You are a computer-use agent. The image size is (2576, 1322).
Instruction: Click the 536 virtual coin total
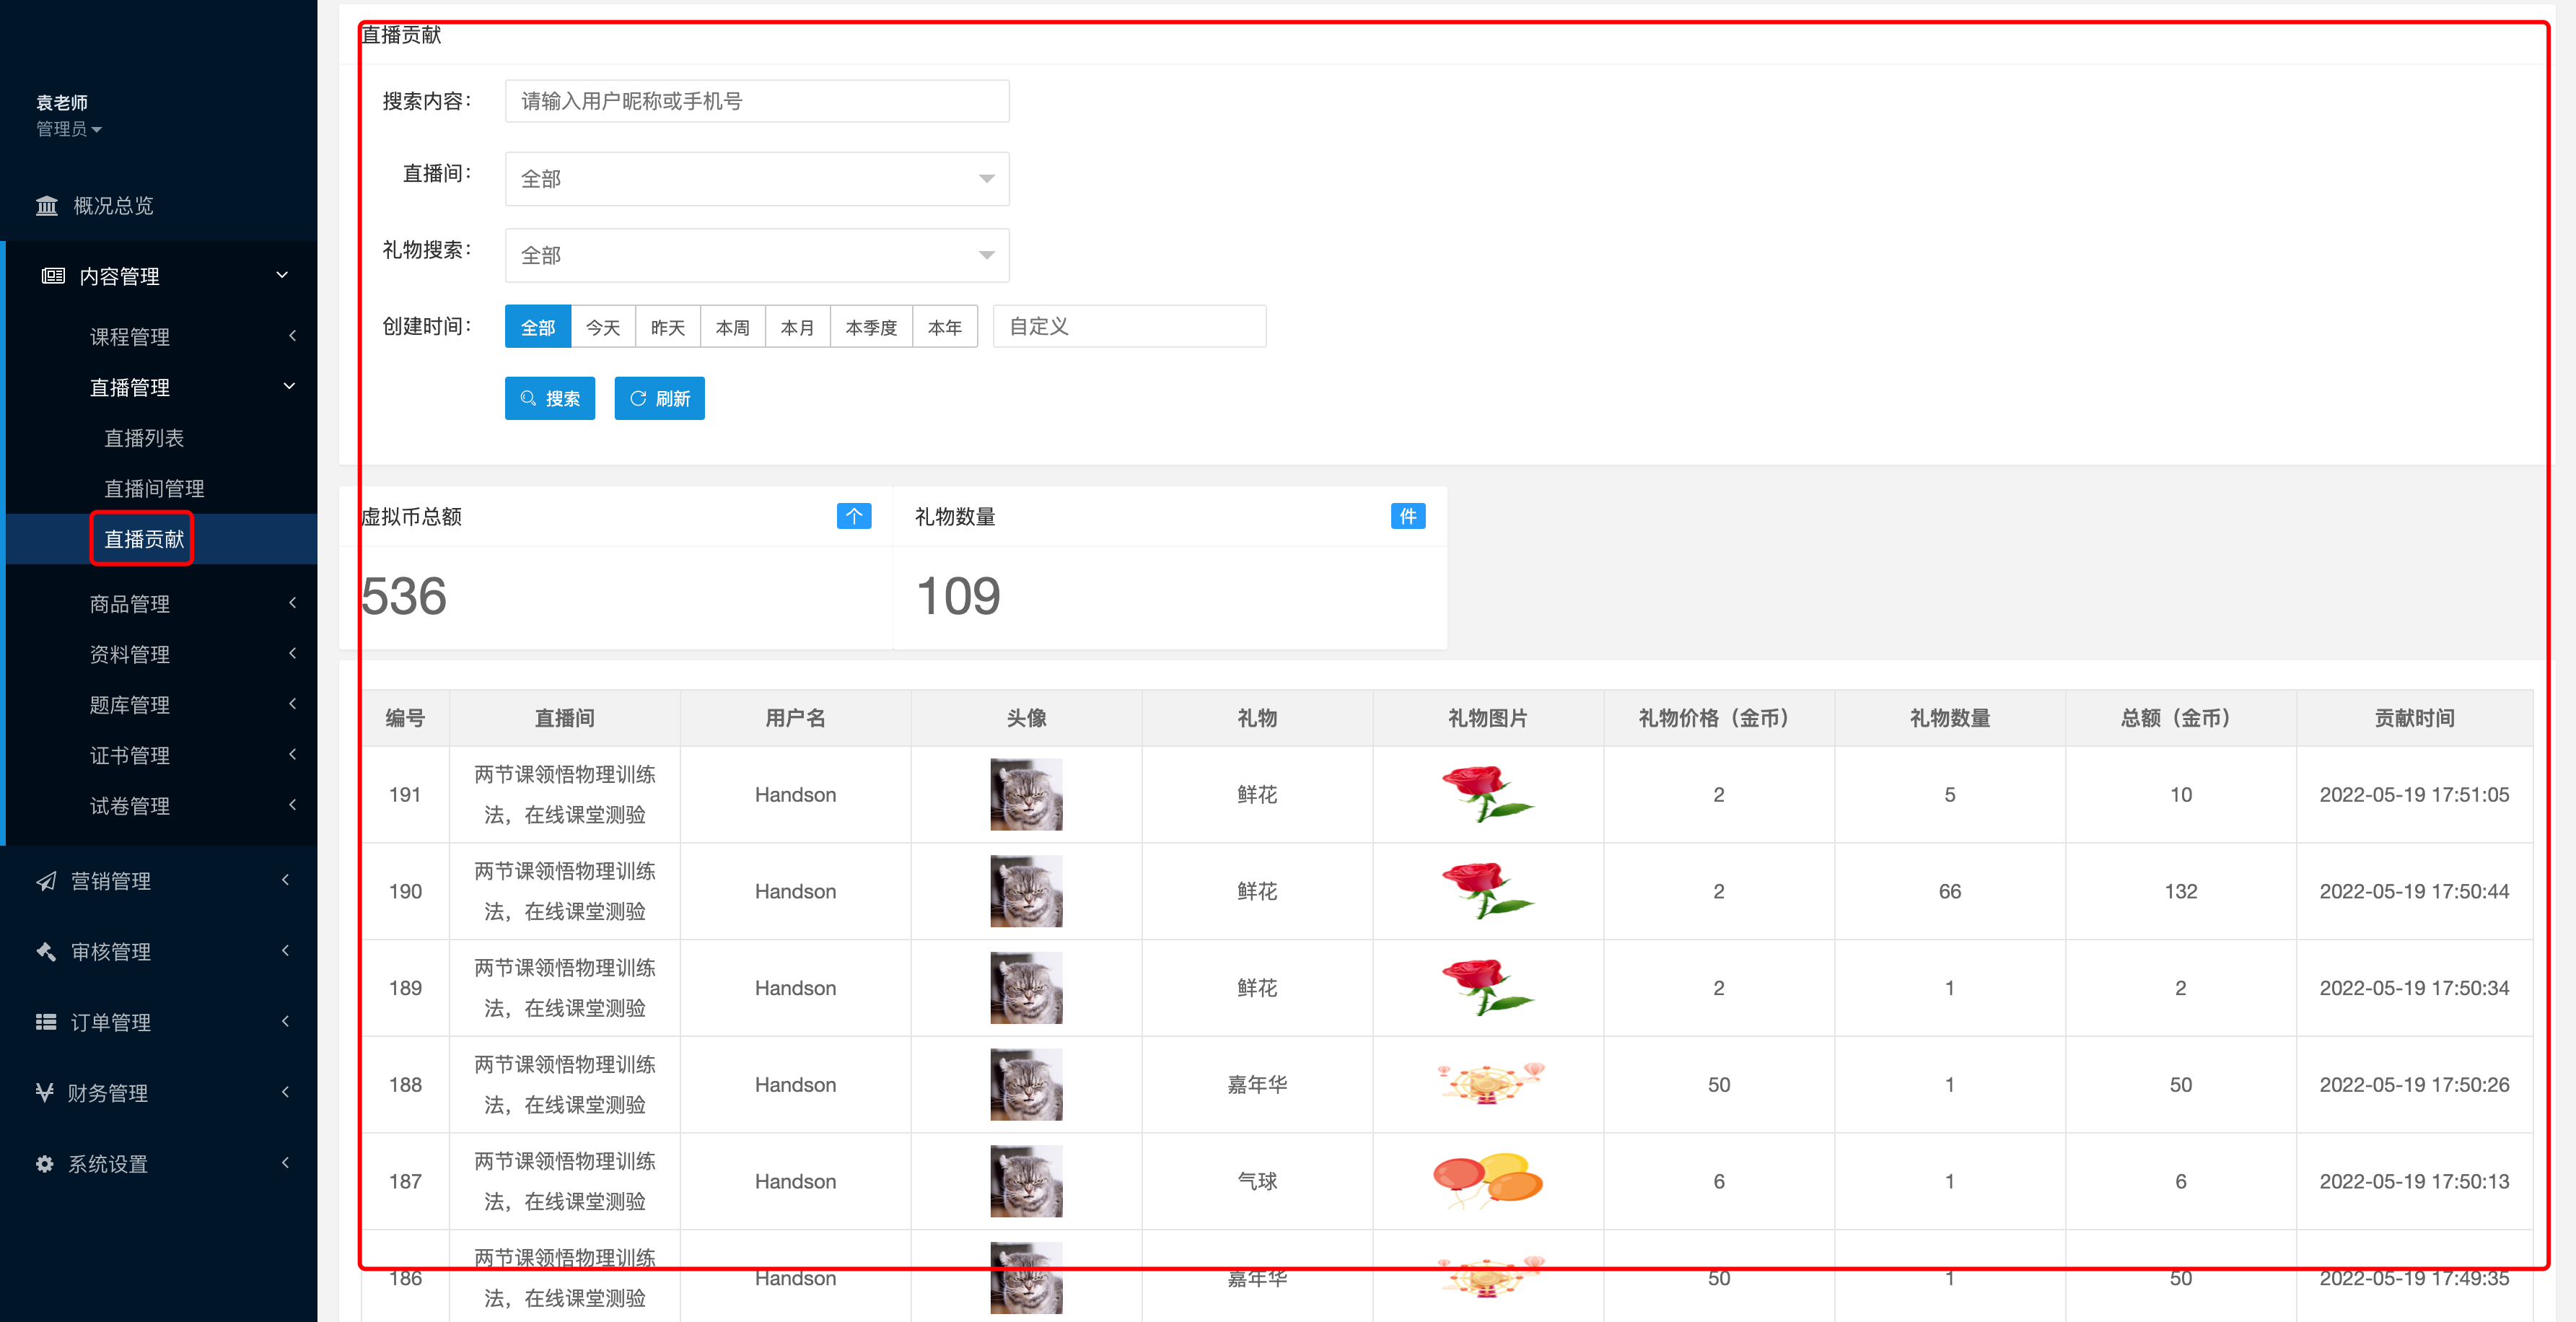(404, 597)
